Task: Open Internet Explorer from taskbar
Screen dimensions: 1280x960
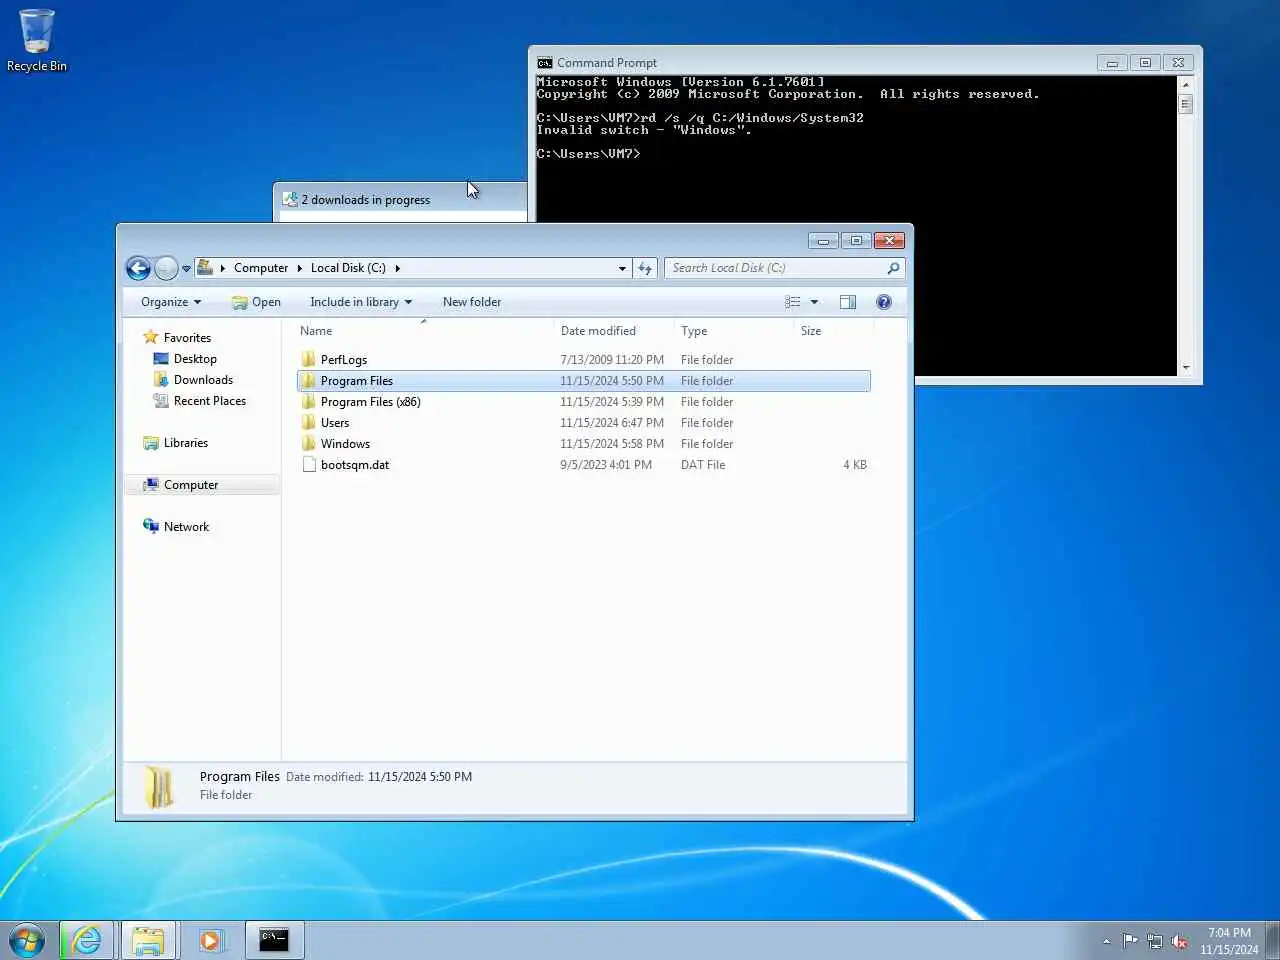Action: (x=86, y=940)
